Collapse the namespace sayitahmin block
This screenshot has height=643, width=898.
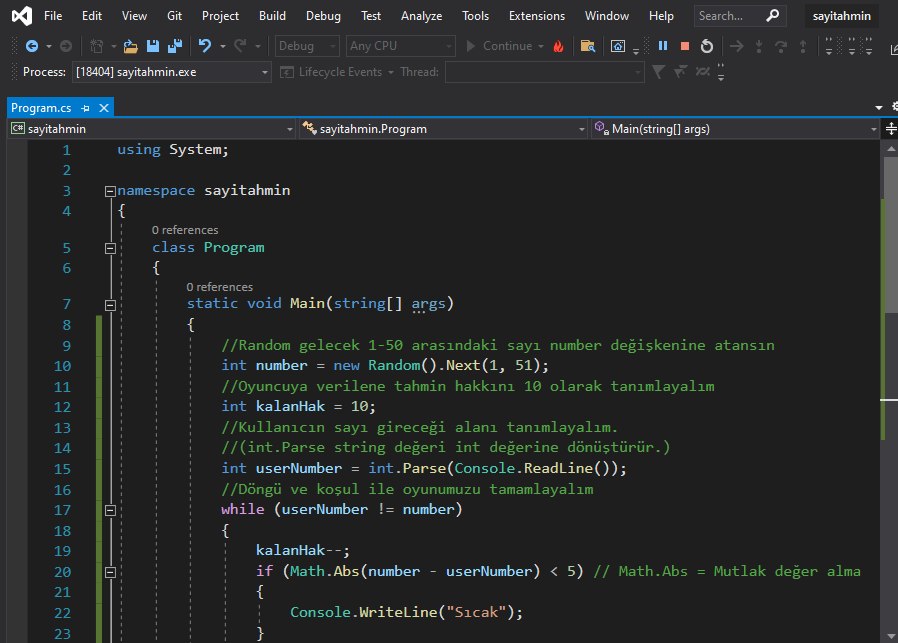click(110, 190)
